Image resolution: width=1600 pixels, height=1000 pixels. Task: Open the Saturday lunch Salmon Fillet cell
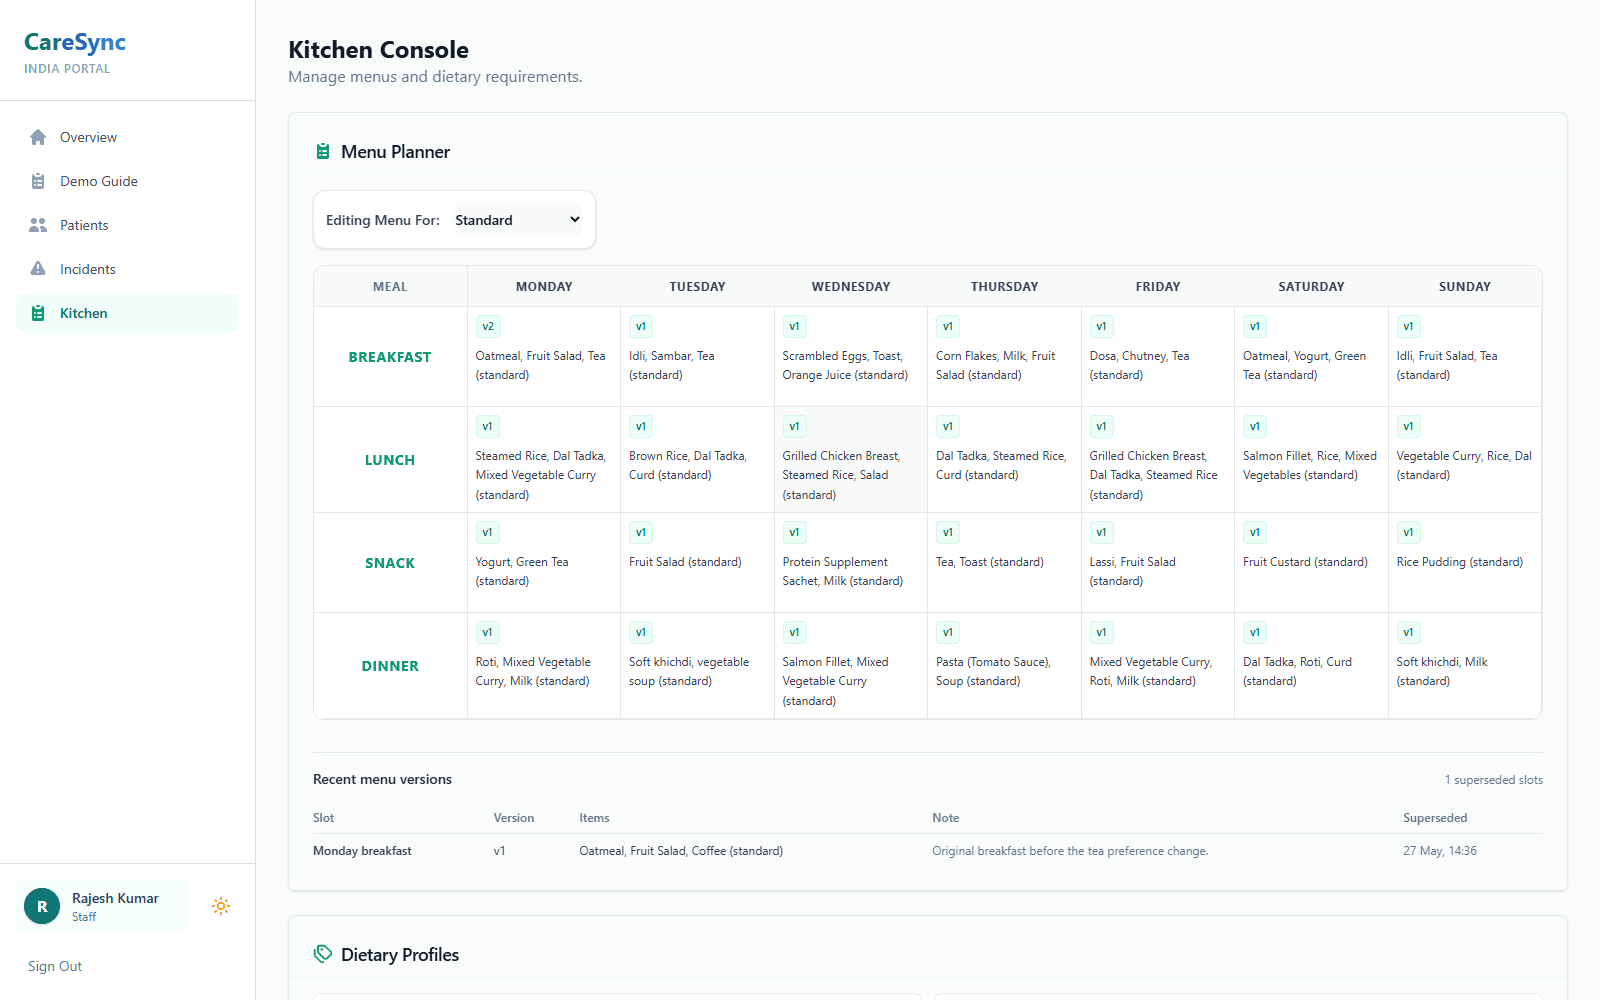click(x=1311, y=460)
